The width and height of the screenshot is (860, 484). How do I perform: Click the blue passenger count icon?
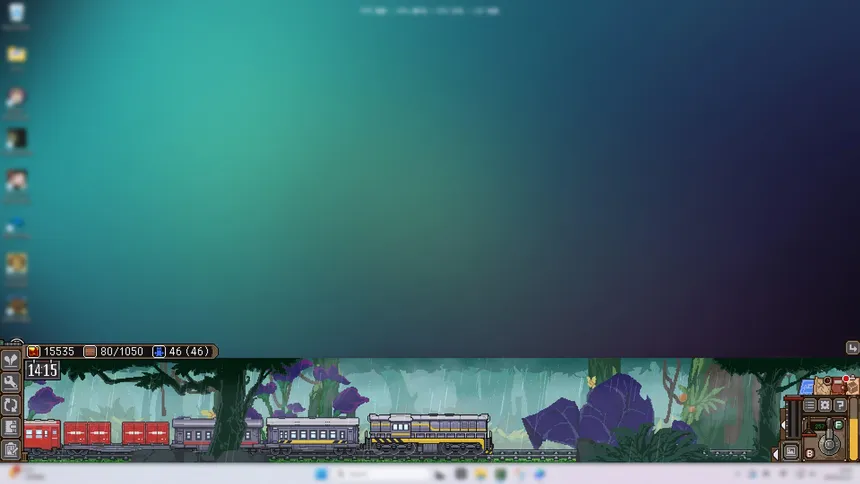(159, 351)
